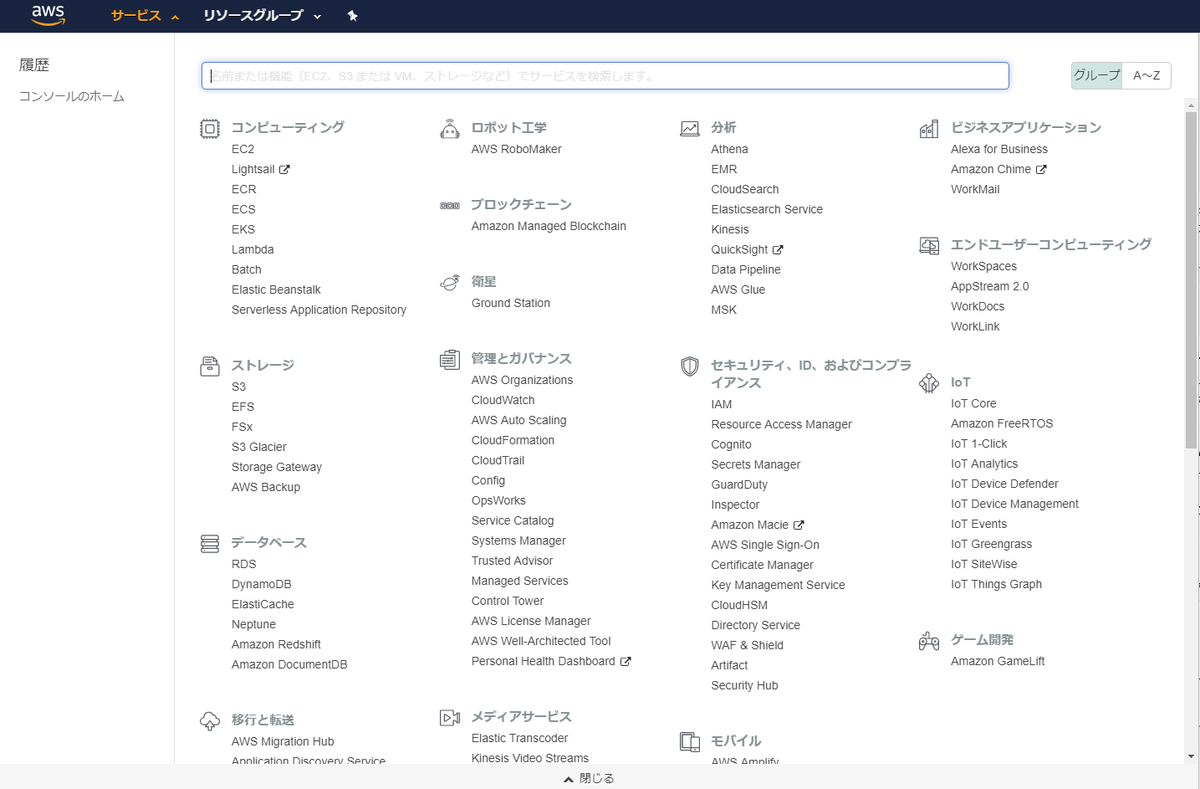
Task: Open the S3 service
Action: click(x=238, y=386)
